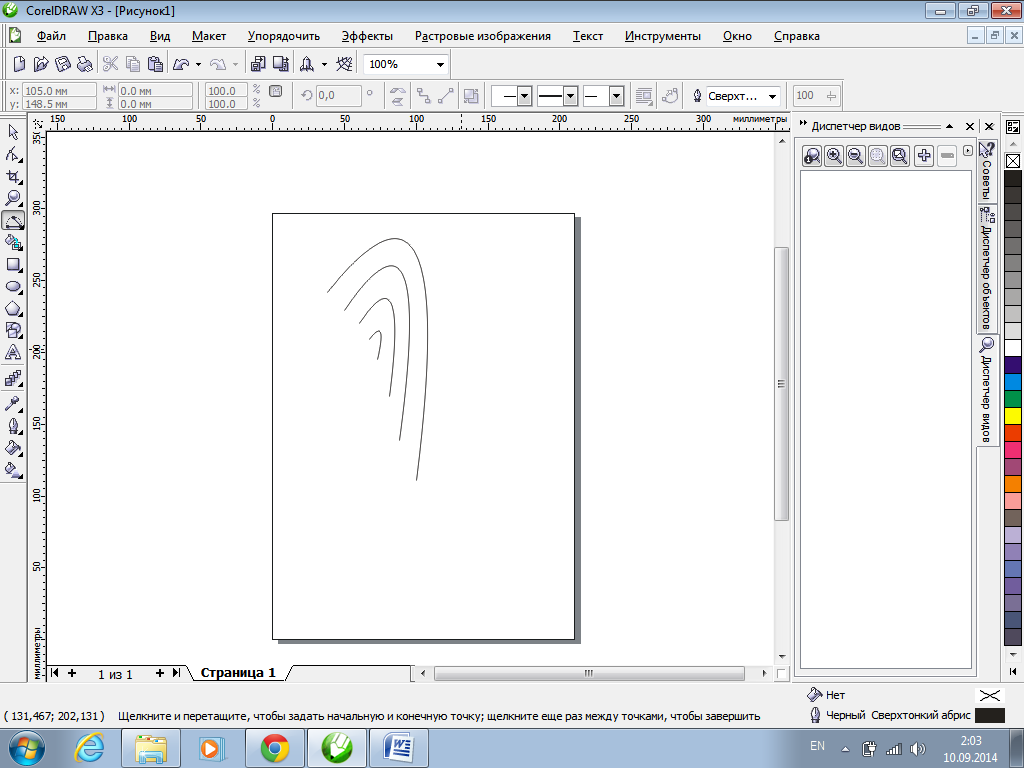
Task: Open the zoom level 100% dropdown
Action: 440,64
